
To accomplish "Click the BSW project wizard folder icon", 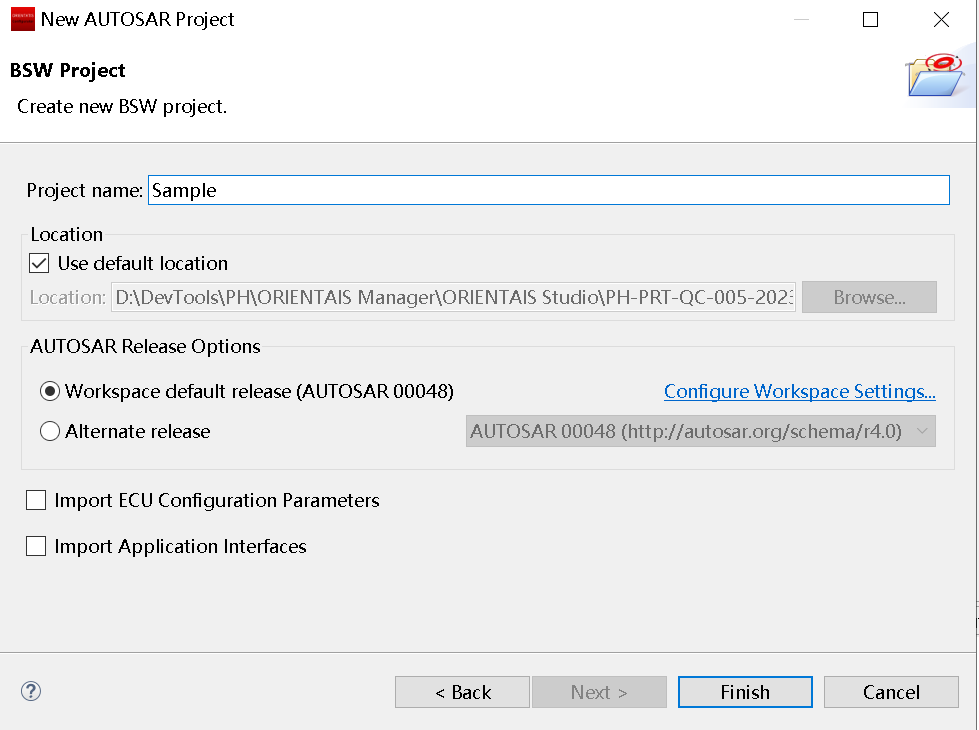I will pos(939,74).
